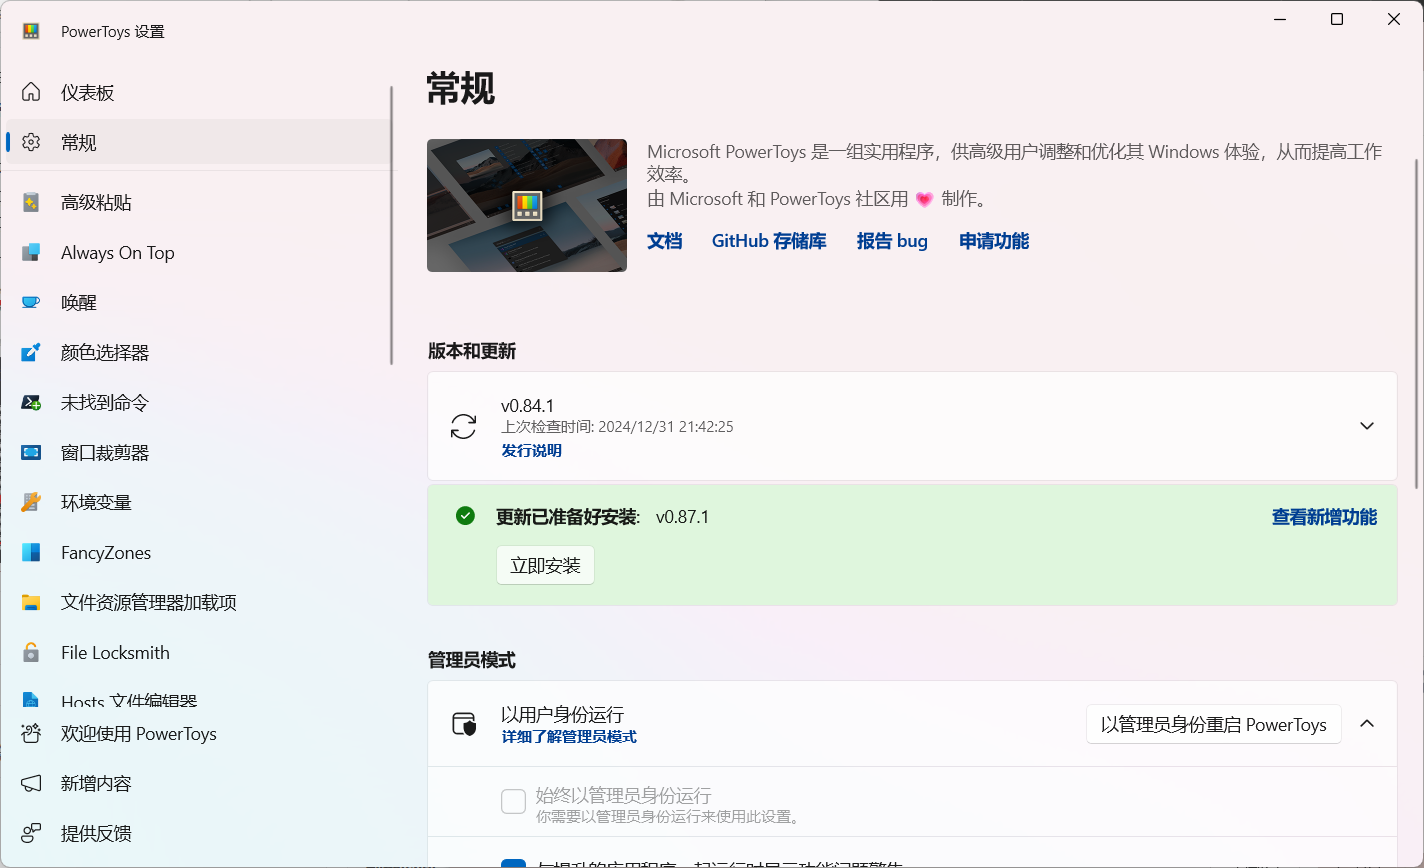1424x868 pixels.
Task: Open the 文档 link
Action: (x=664, y=241)
